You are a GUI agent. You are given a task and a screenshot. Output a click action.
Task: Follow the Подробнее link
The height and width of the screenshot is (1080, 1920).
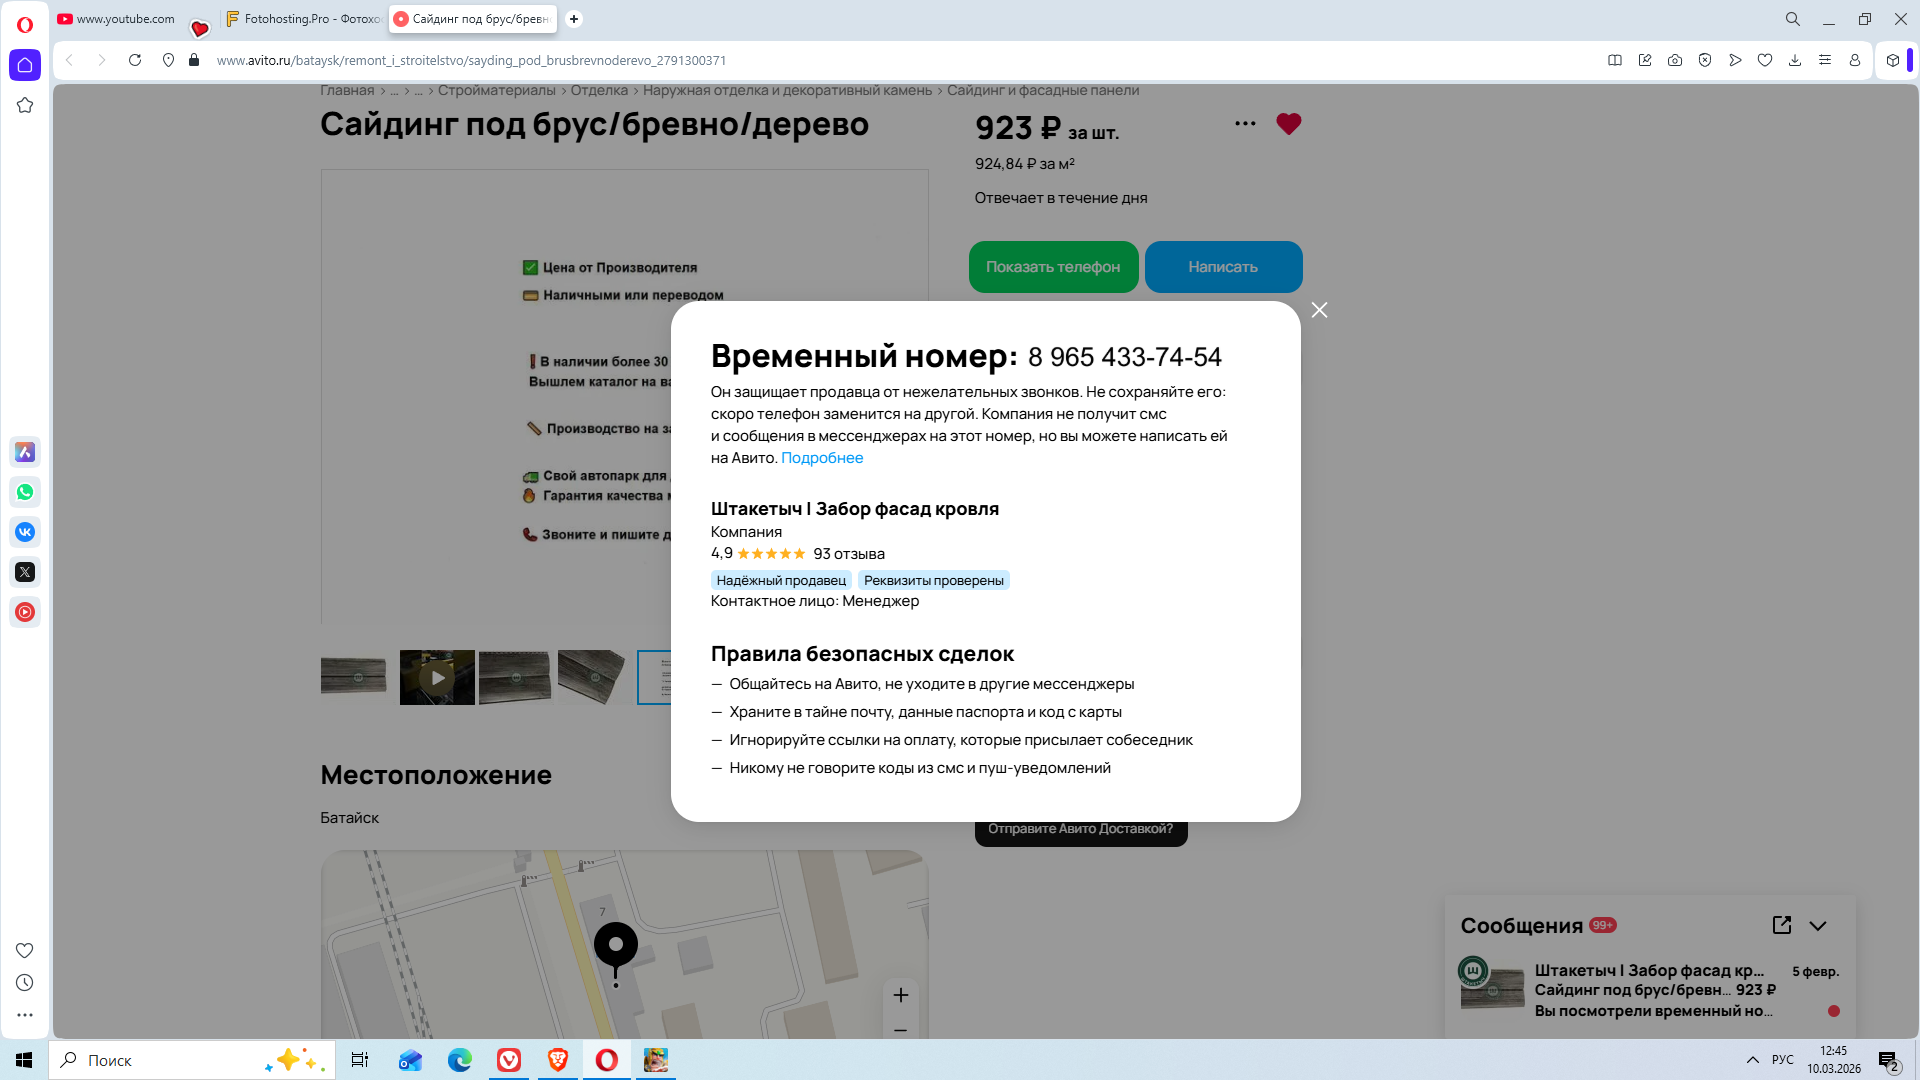coord(822,458)
